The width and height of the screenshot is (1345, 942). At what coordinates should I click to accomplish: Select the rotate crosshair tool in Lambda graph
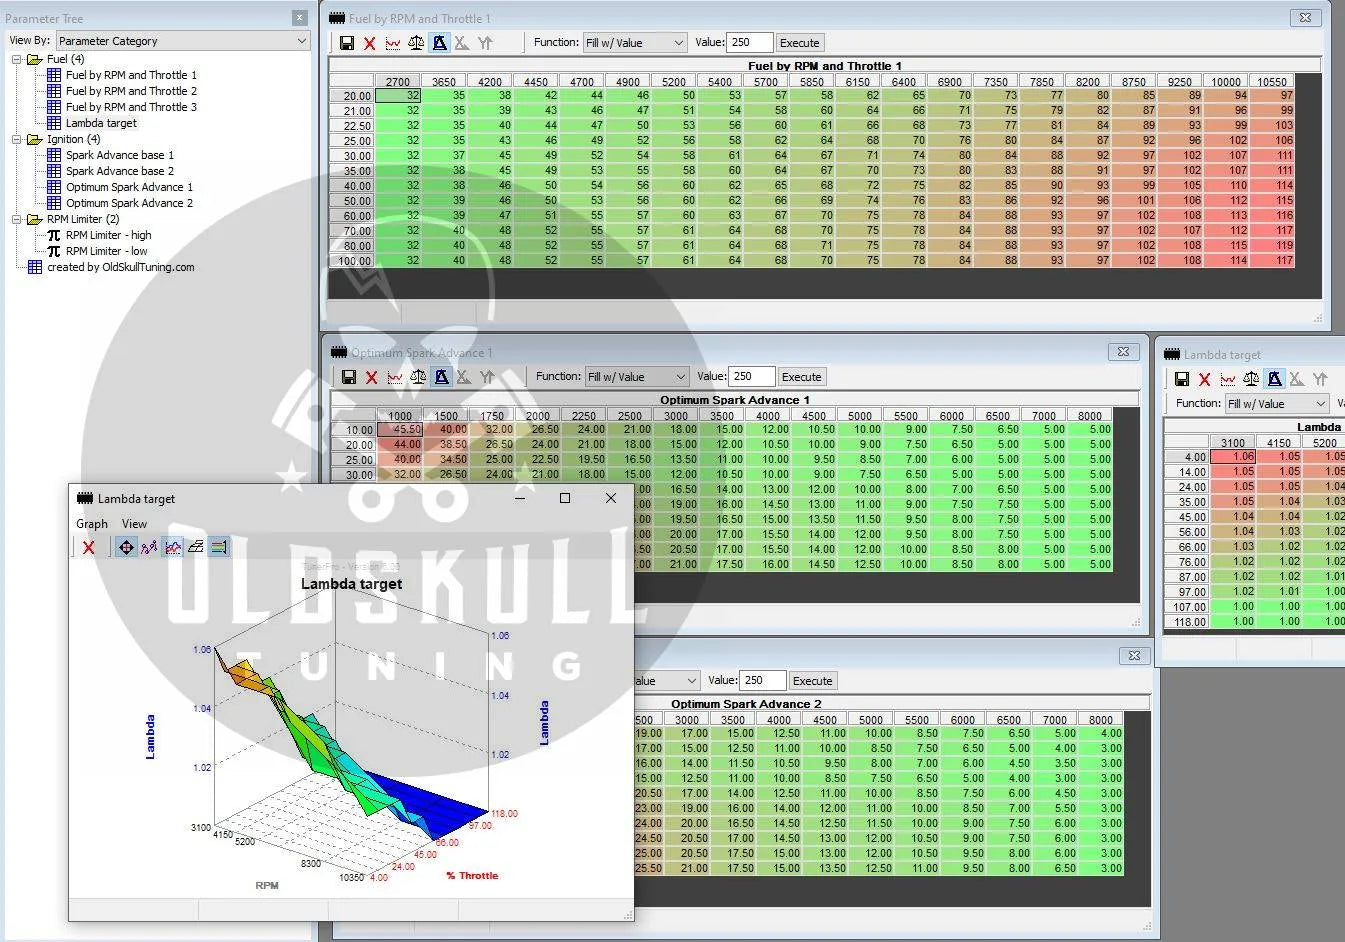pyautogui.click(x=126, y=547)
